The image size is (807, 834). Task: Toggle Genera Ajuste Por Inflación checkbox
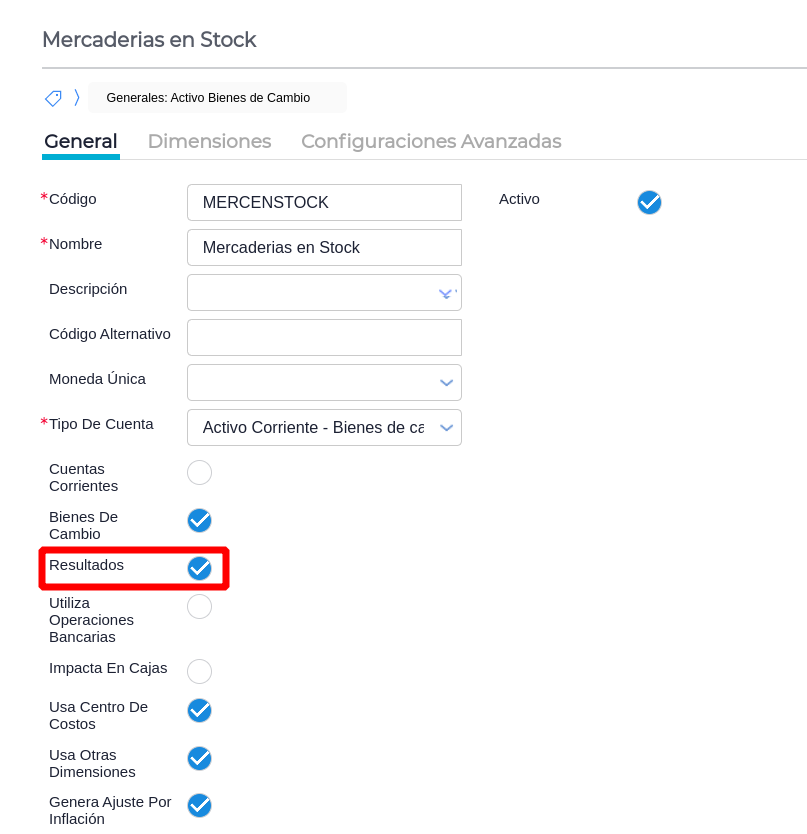coord(200,805)
